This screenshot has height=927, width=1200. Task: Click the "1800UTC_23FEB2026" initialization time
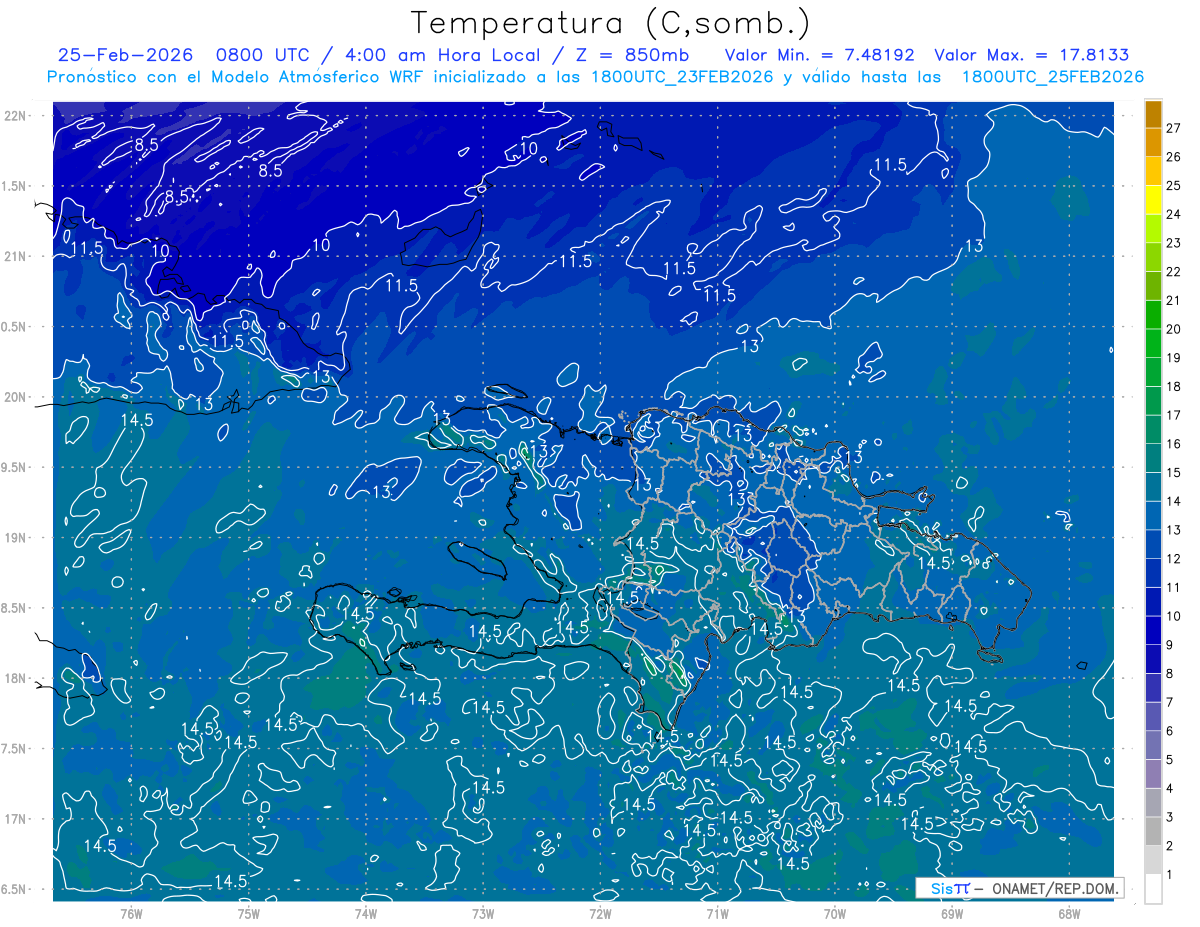pyautogui.click(x=681, y=77)
